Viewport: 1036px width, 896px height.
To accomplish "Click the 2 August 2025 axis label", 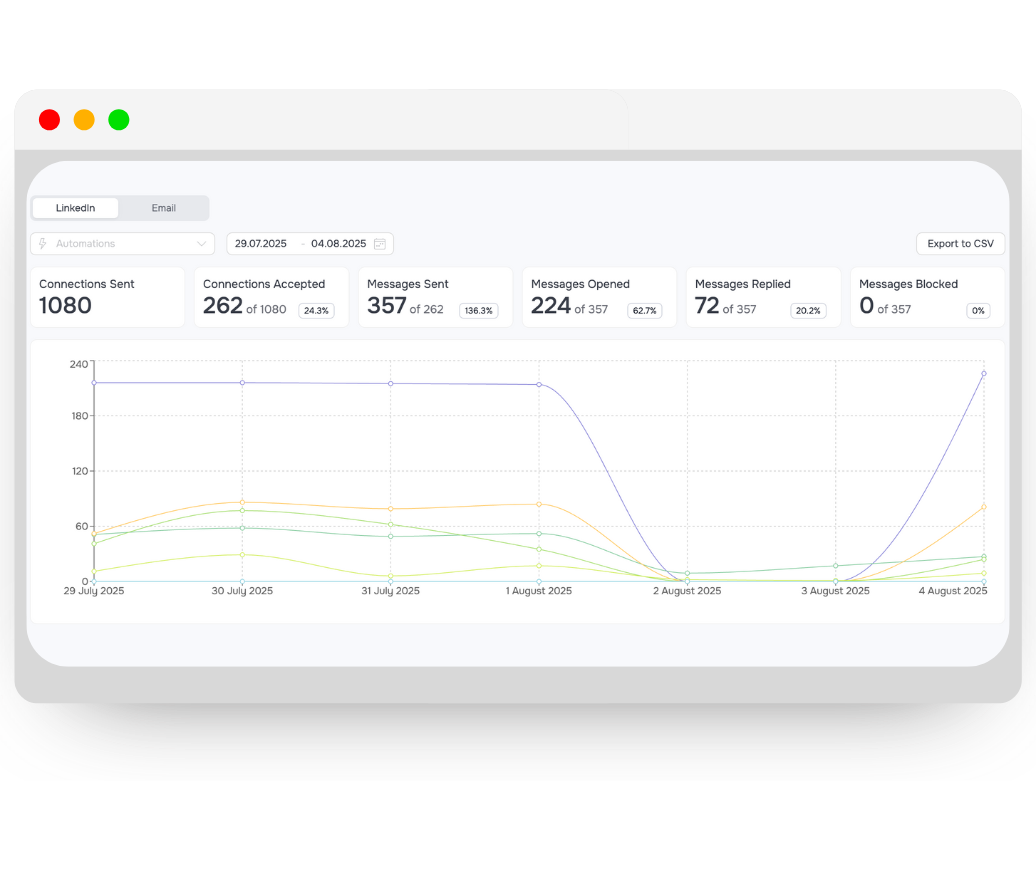I will click(687, 591).
